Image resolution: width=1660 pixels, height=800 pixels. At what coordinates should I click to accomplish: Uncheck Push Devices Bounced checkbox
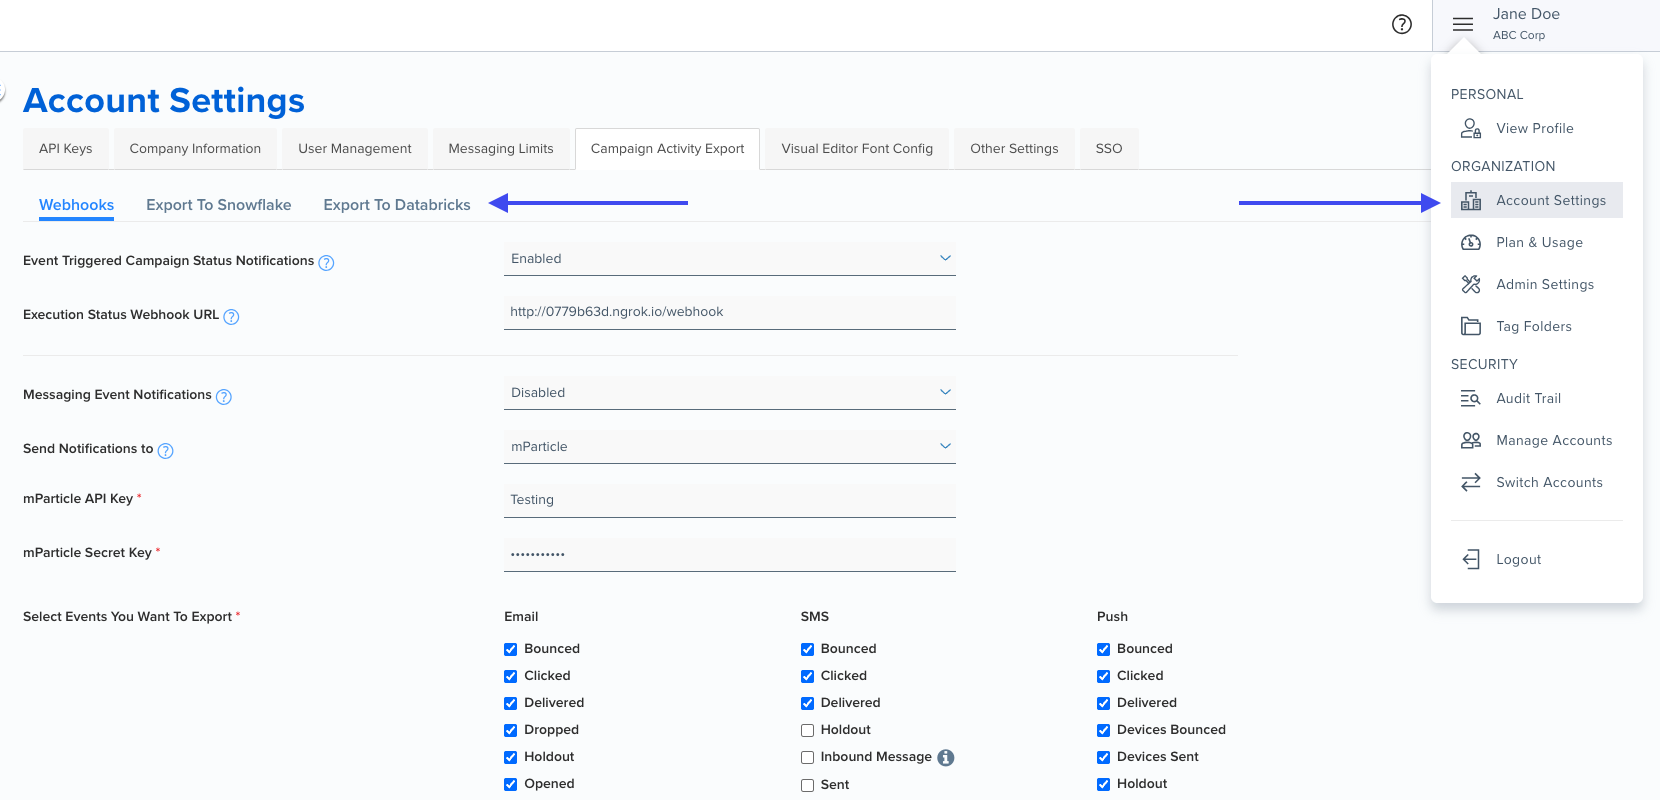(1103, 730)
